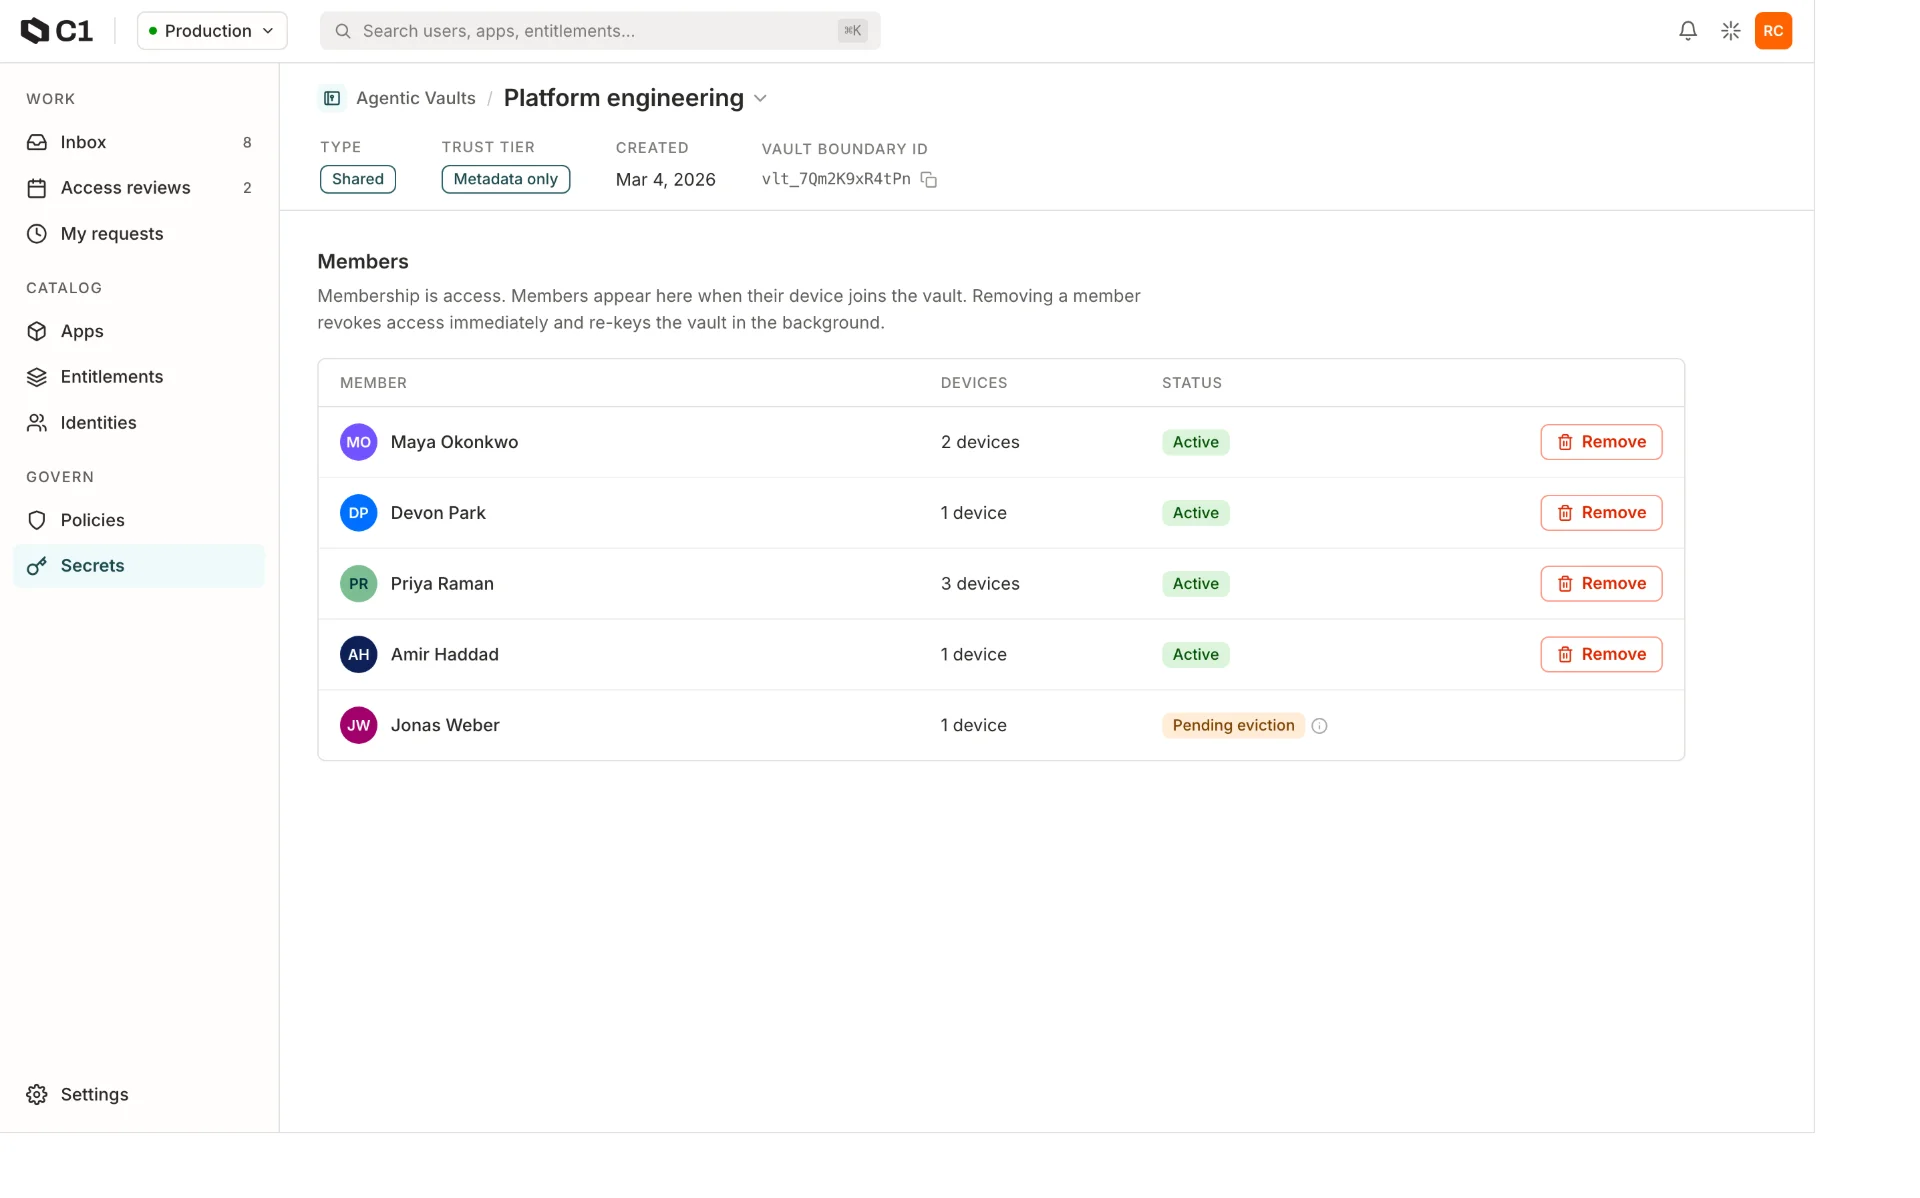Open the sparkle assistant icon
The image size is (1920, 1198).
coord(1730,31)
